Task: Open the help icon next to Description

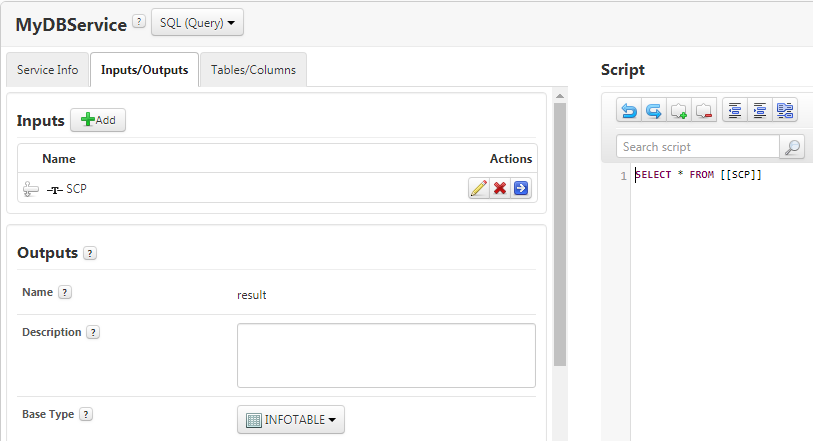Action: coord(93,332)
